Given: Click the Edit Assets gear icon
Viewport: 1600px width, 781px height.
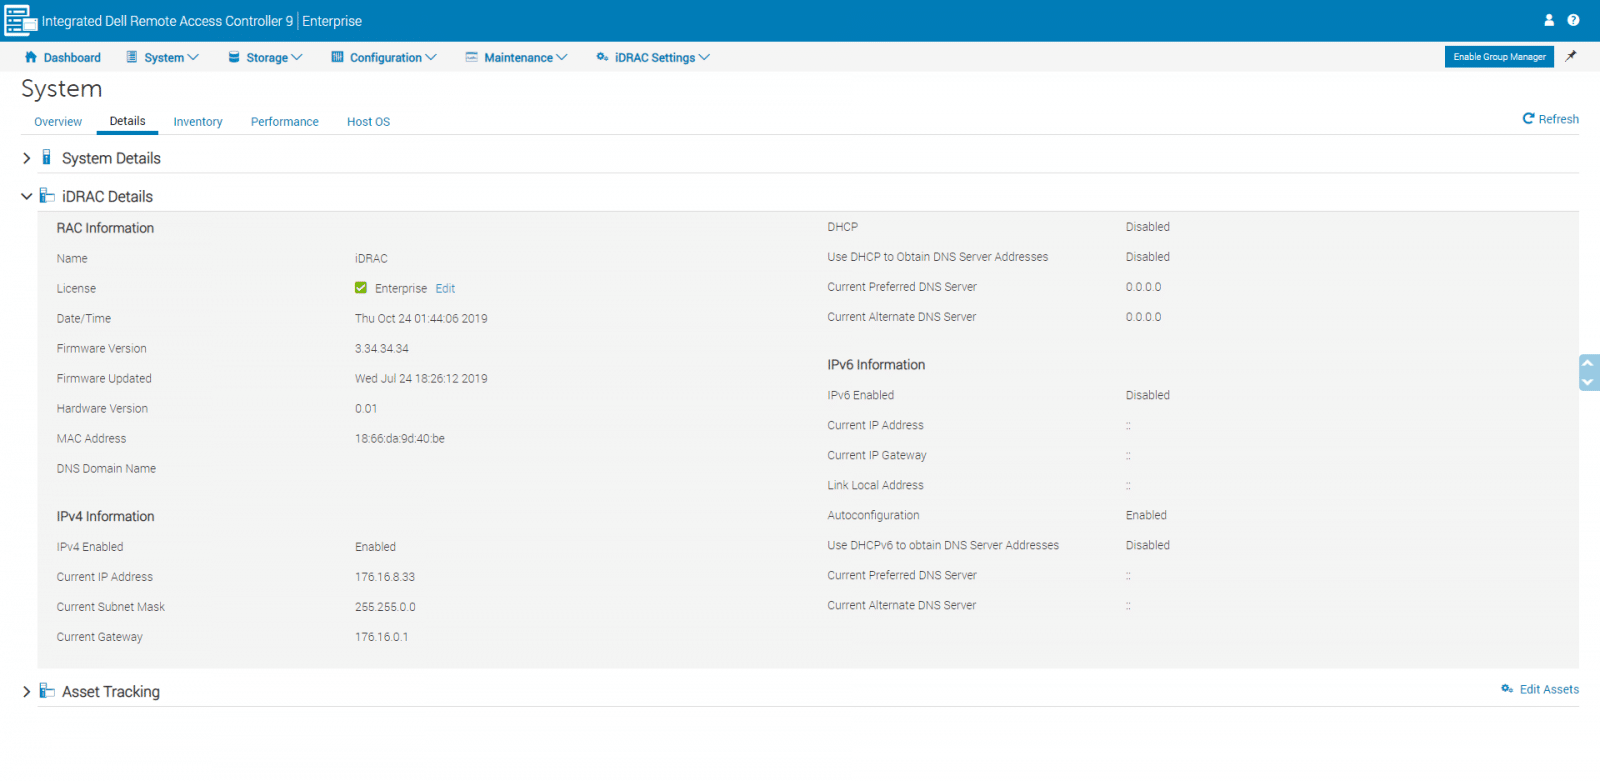Looking at the screenshot, I should [x=1507, y=688].
